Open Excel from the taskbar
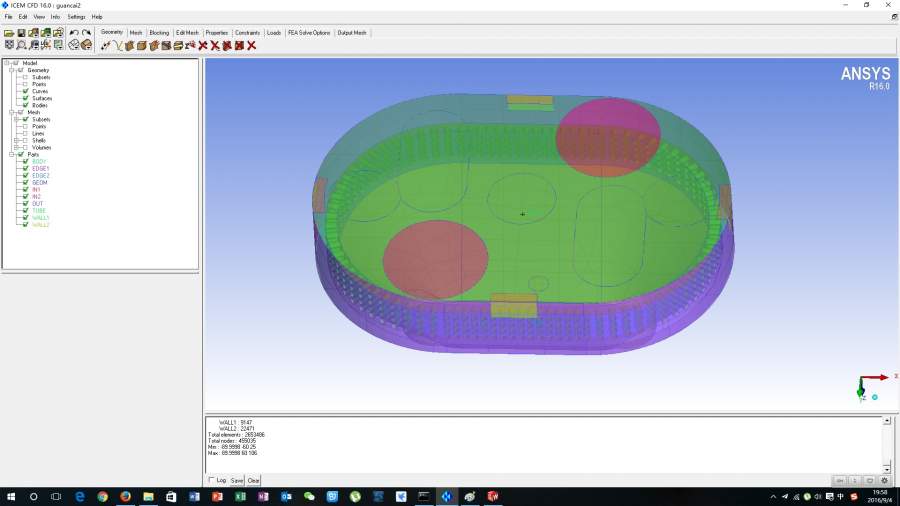900x506 pixels. 240,496
